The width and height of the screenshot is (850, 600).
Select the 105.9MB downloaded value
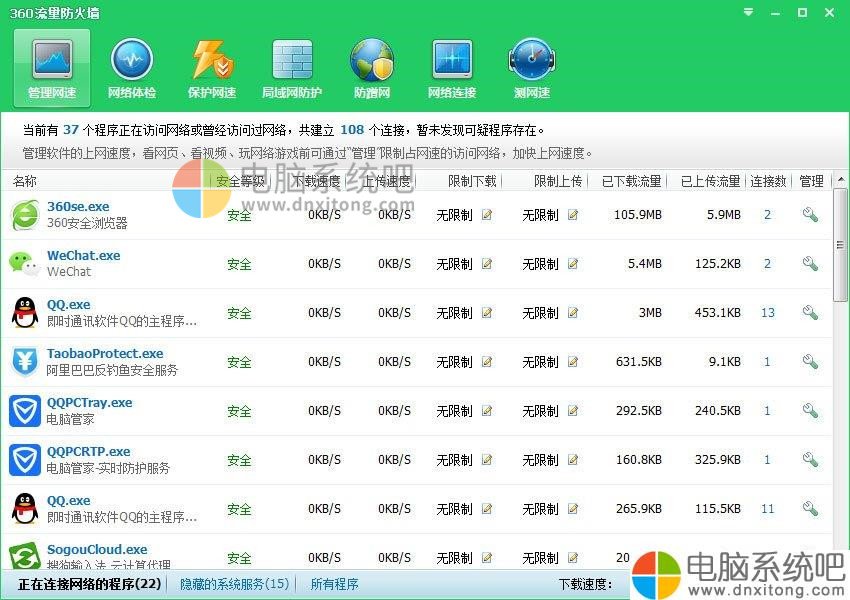[638, 215]
